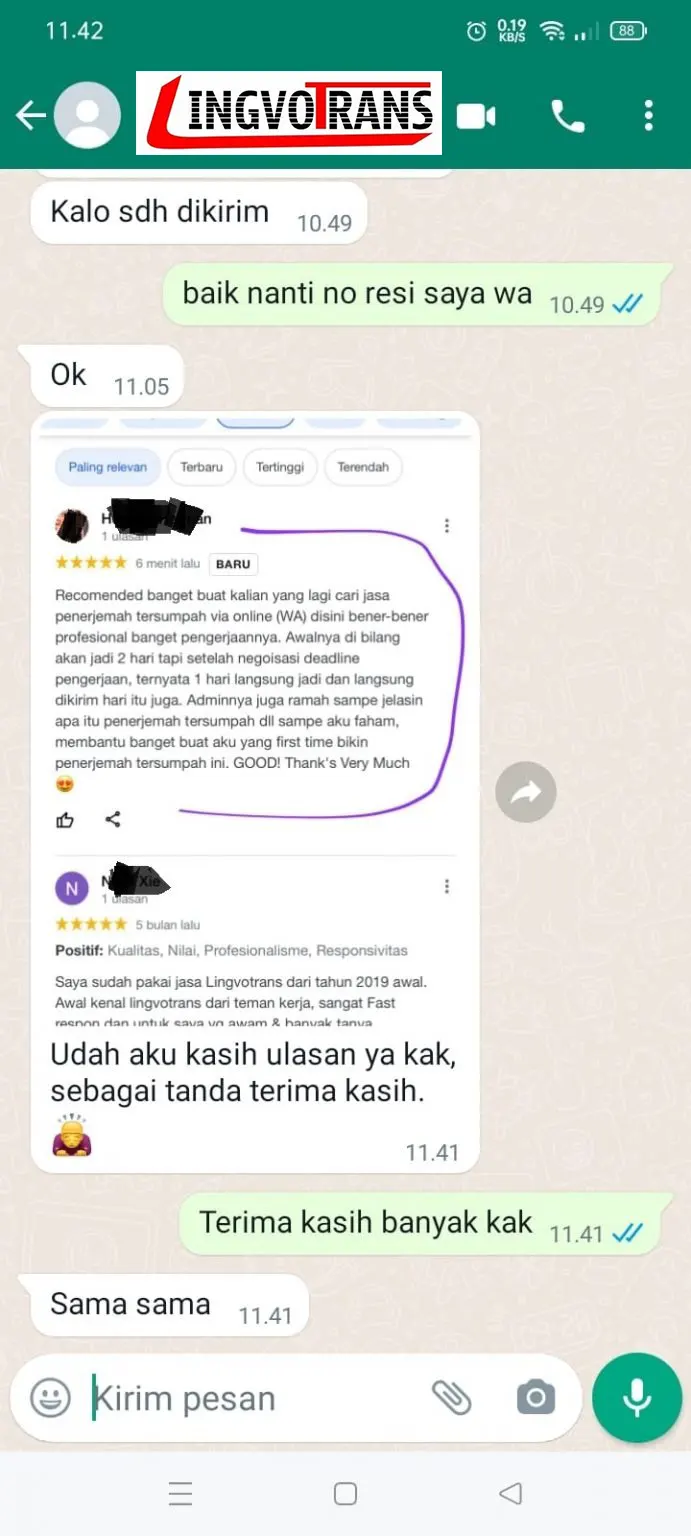Open options menu on first review

[447, 526]
